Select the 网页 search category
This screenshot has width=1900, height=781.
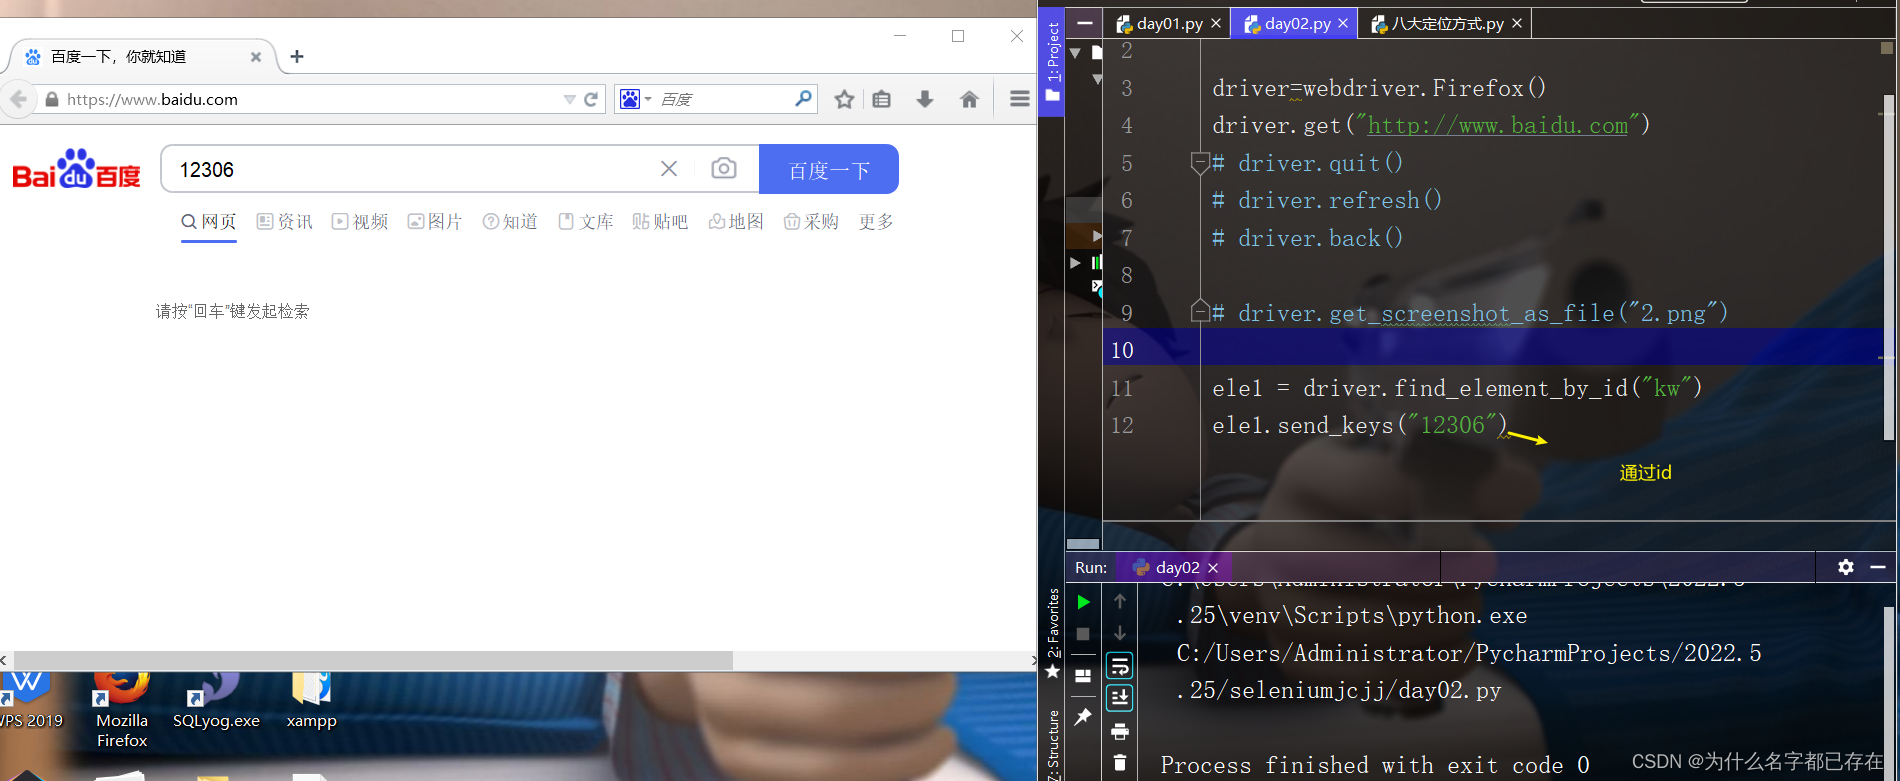click(209, 221)
